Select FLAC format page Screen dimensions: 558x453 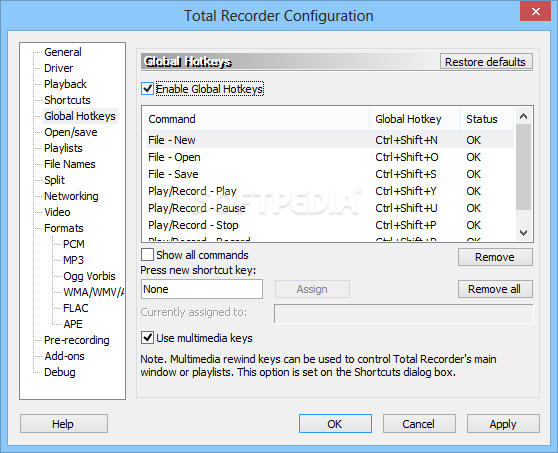(75, 309)
